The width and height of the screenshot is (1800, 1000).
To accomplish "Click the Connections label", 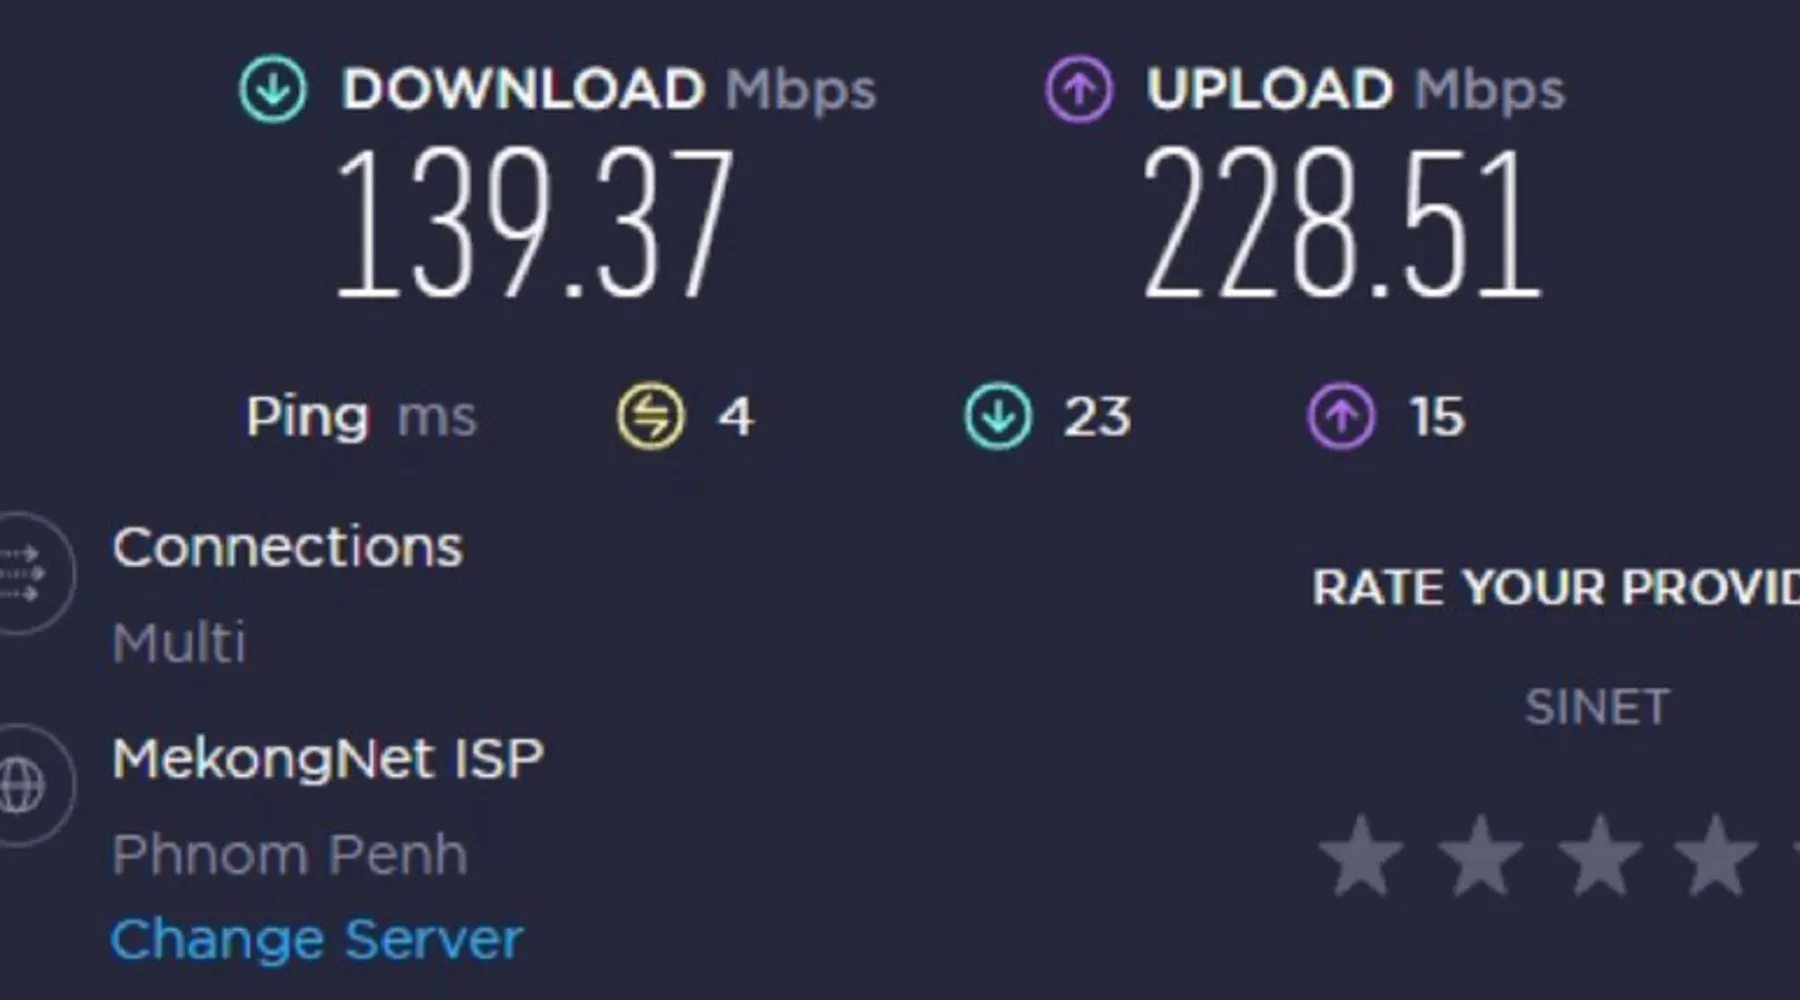I will [x=288, y=547].
